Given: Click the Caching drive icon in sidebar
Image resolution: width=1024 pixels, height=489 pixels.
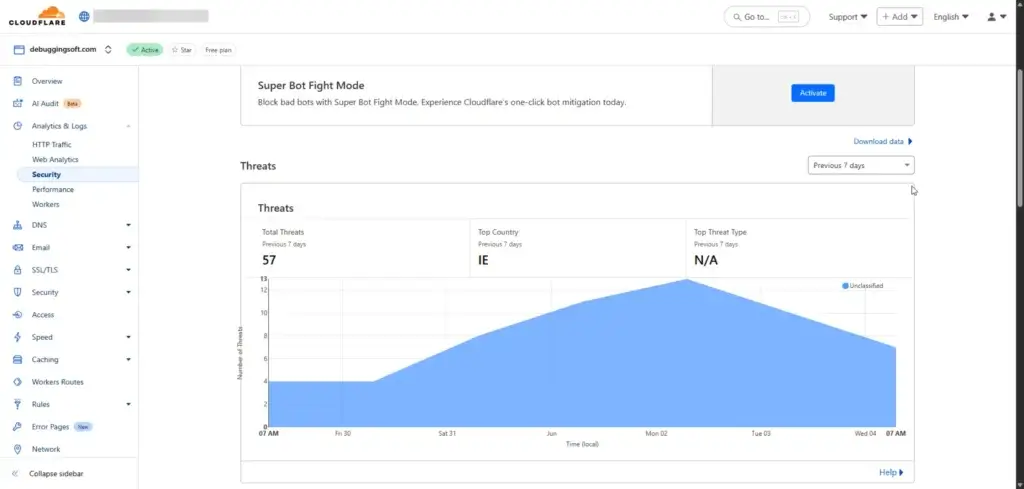Looking at the screenshot, I should pos(18,360).
